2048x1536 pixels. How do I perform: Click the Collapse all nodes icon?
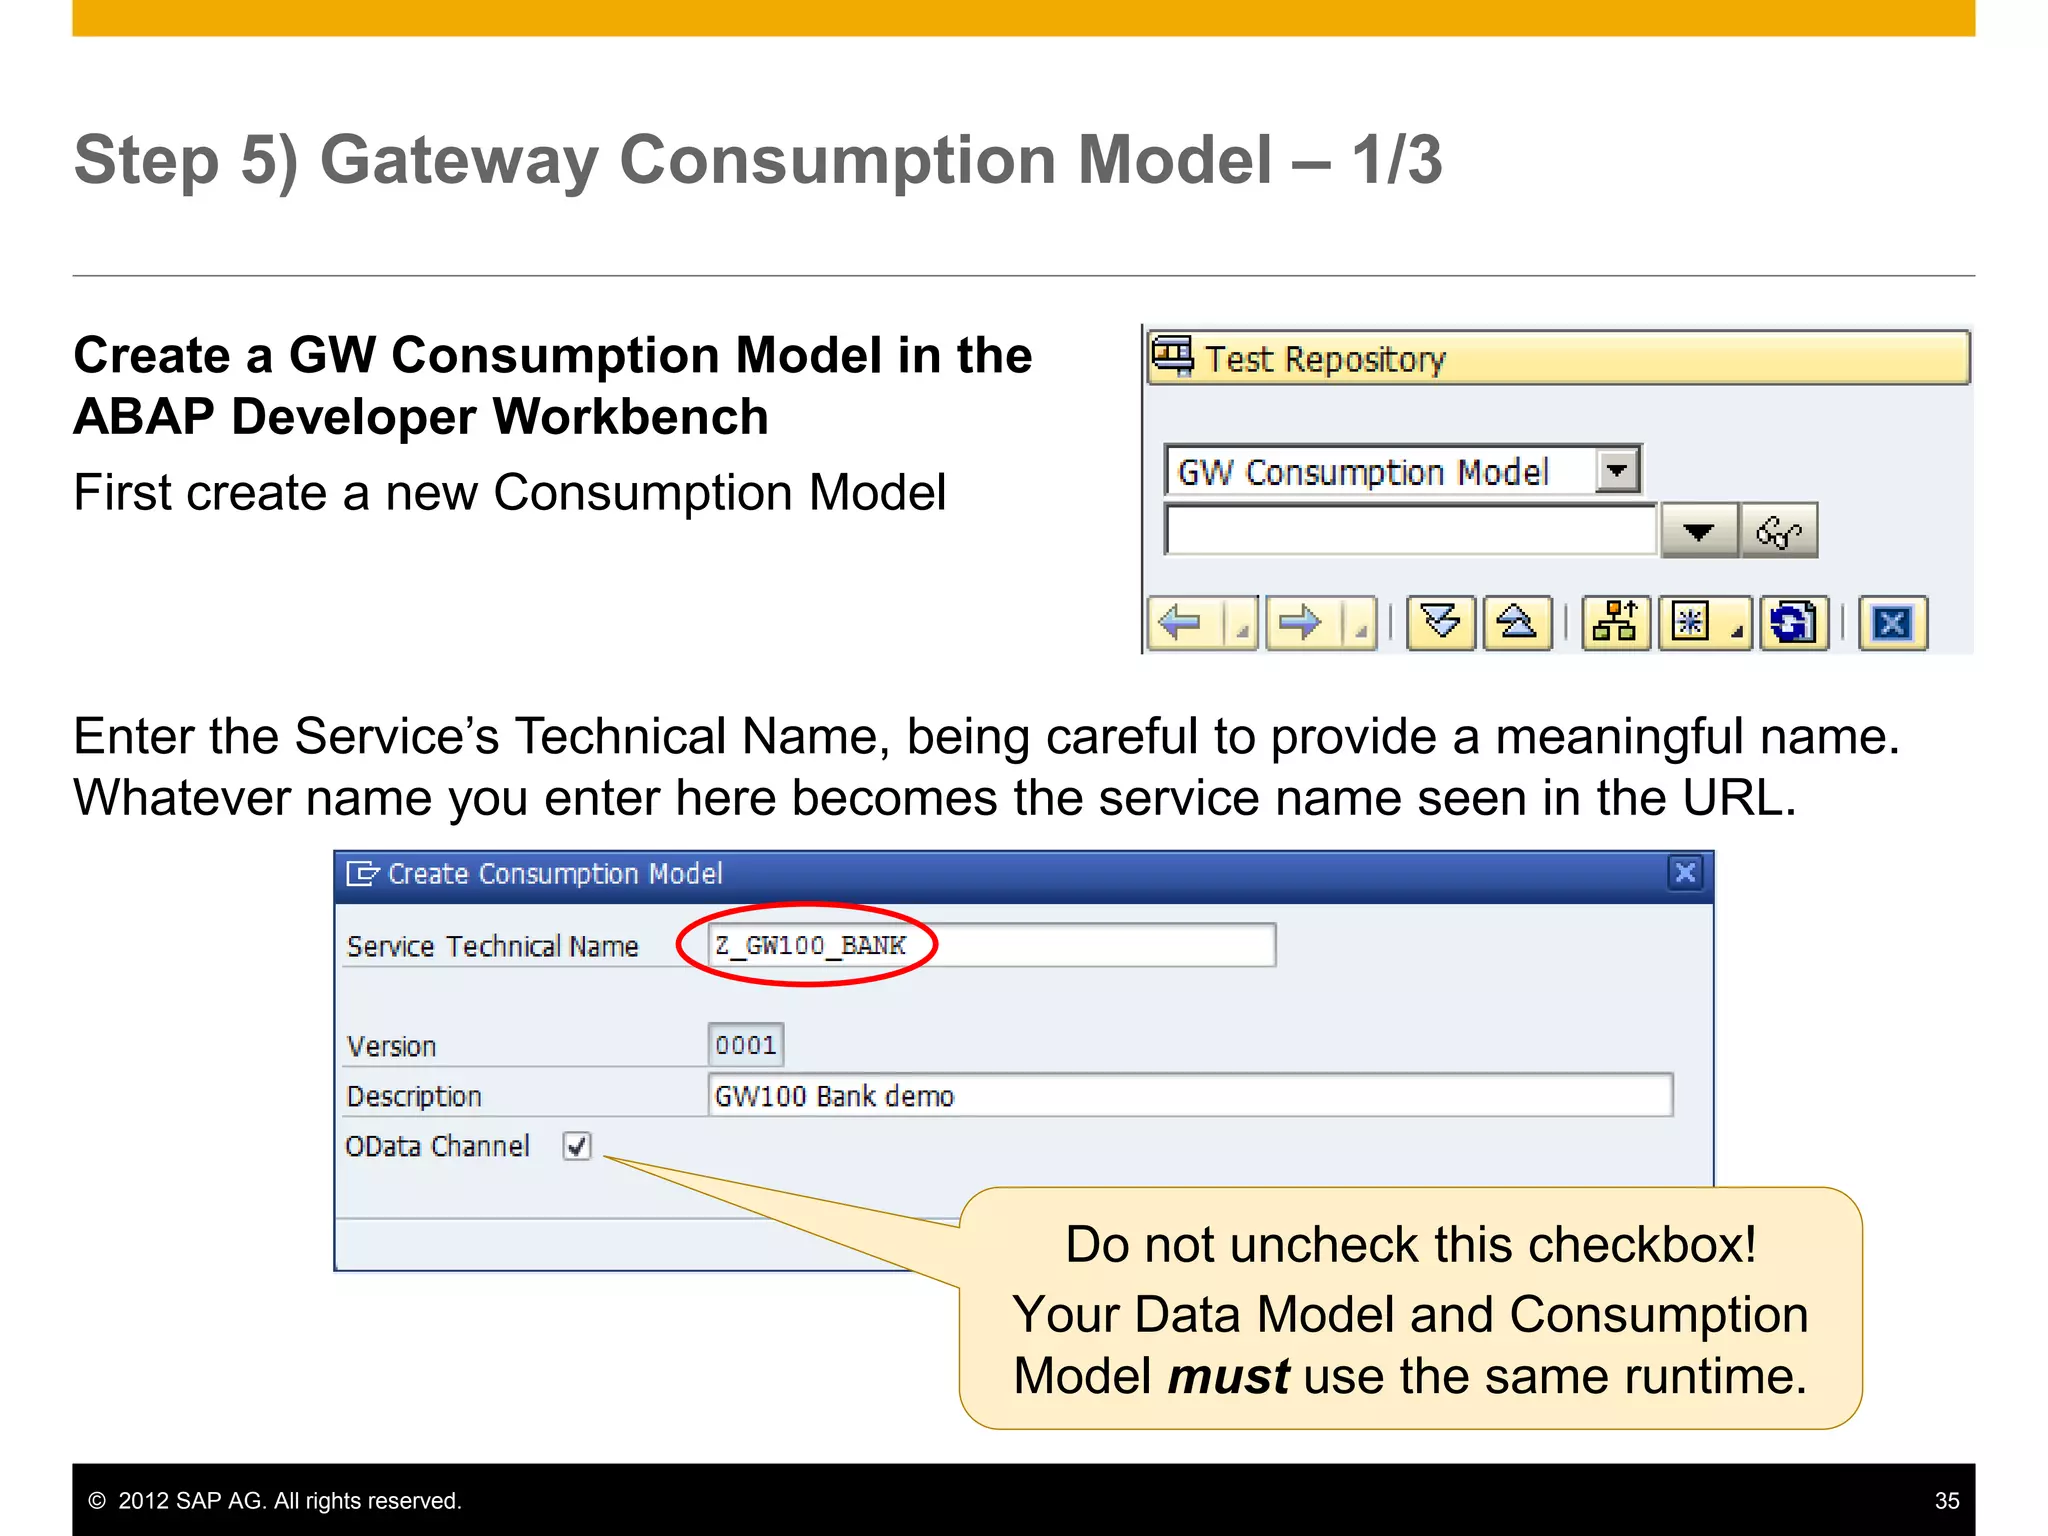pyautogui.click(x=1517, y=623)
